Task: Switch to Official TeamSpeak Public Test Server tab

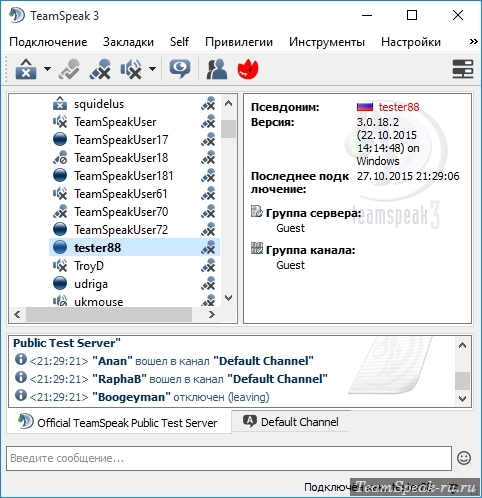Action: [119, 423]
